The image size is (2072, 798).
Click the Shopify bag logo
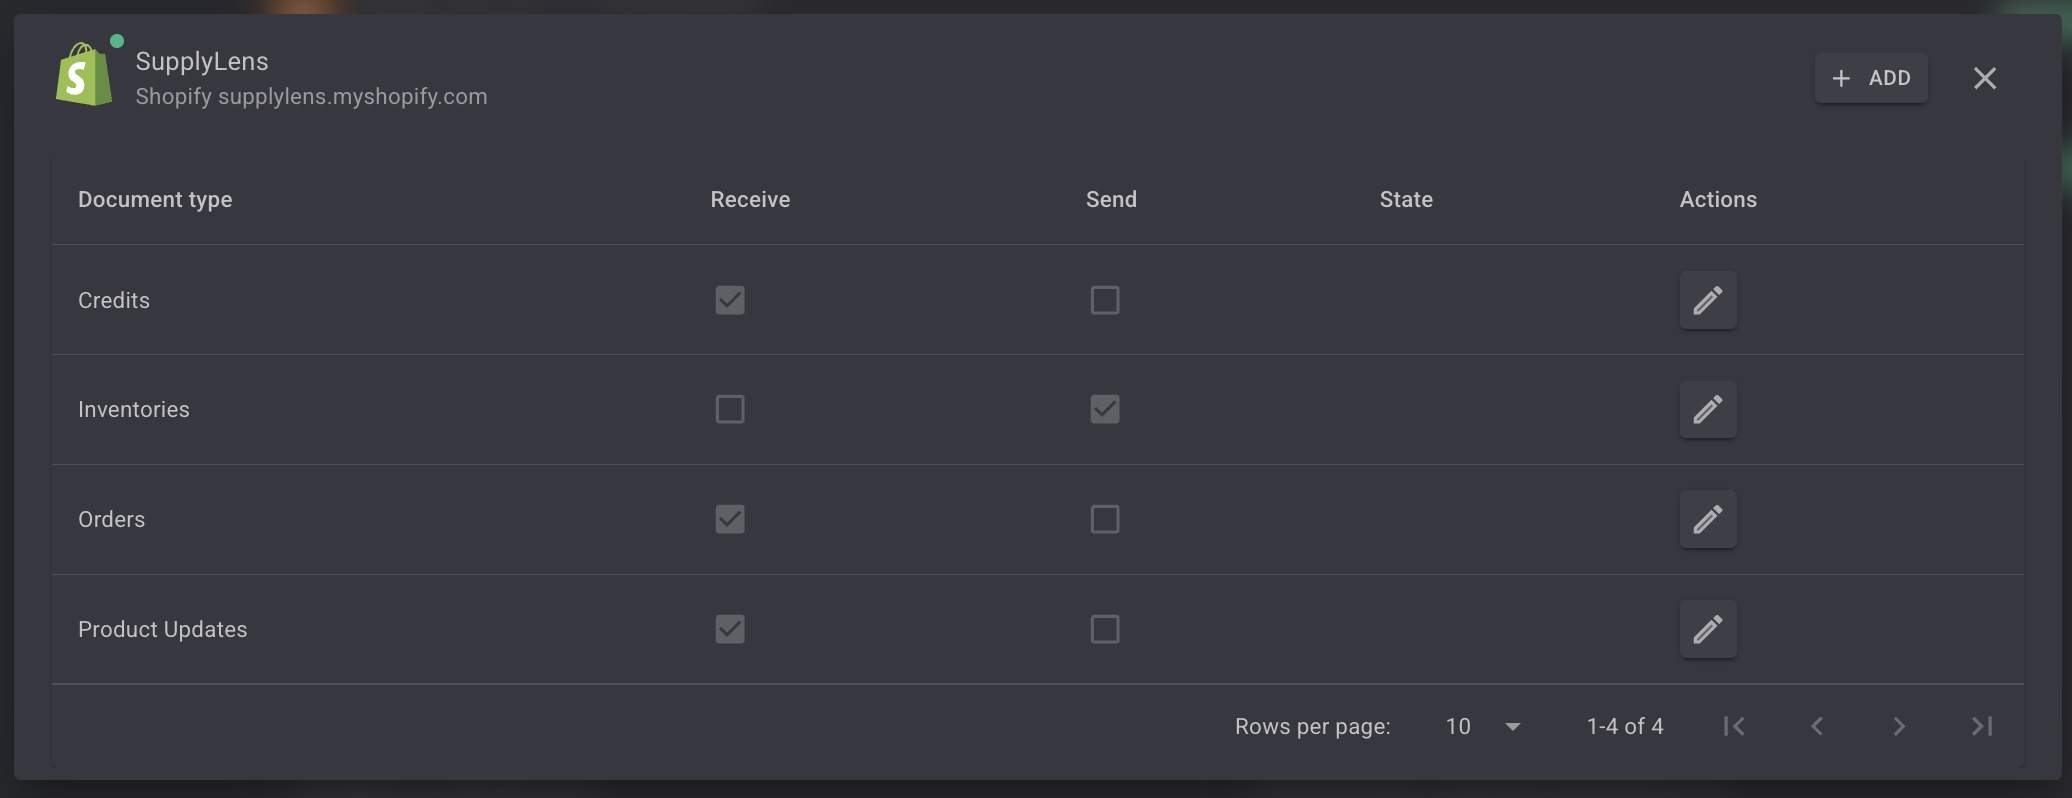pos(84,75)
